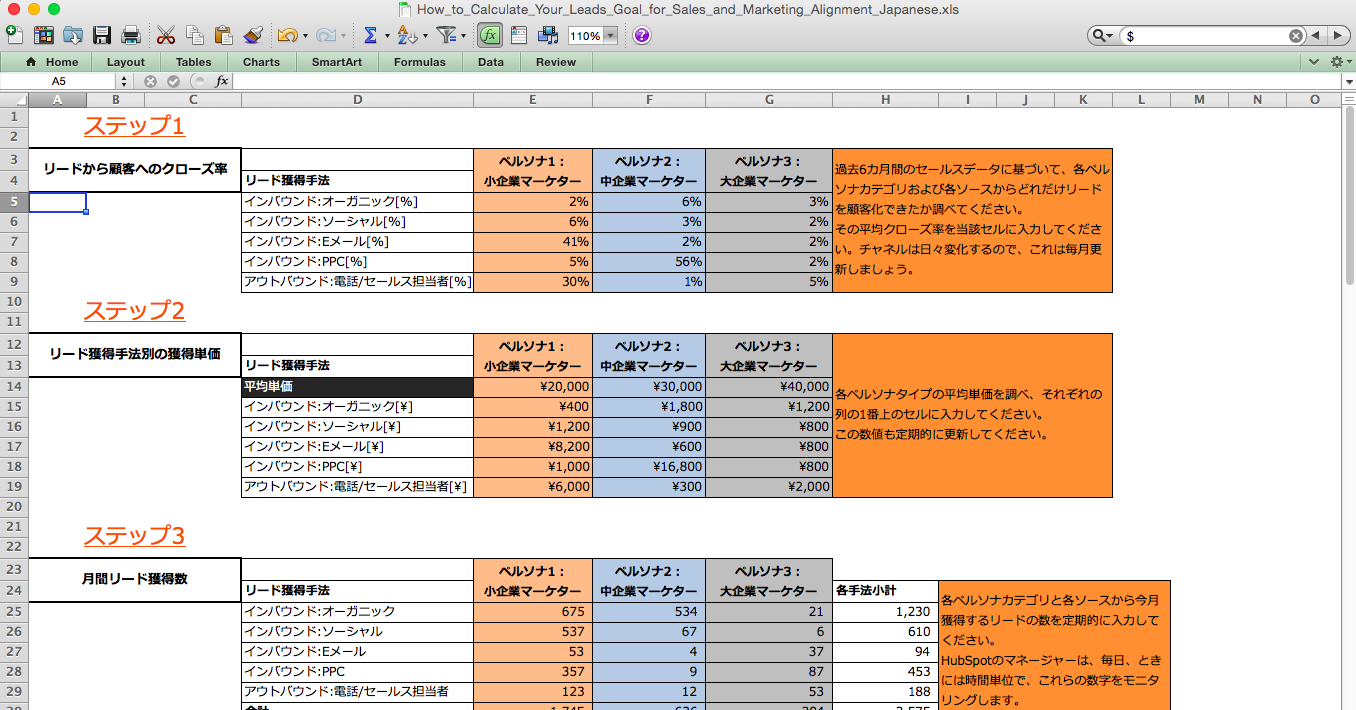Cut the selection with the scissors icon
Image resolution: width=1356 pixels, height=710 pixels.
click(x=165, y=34)
